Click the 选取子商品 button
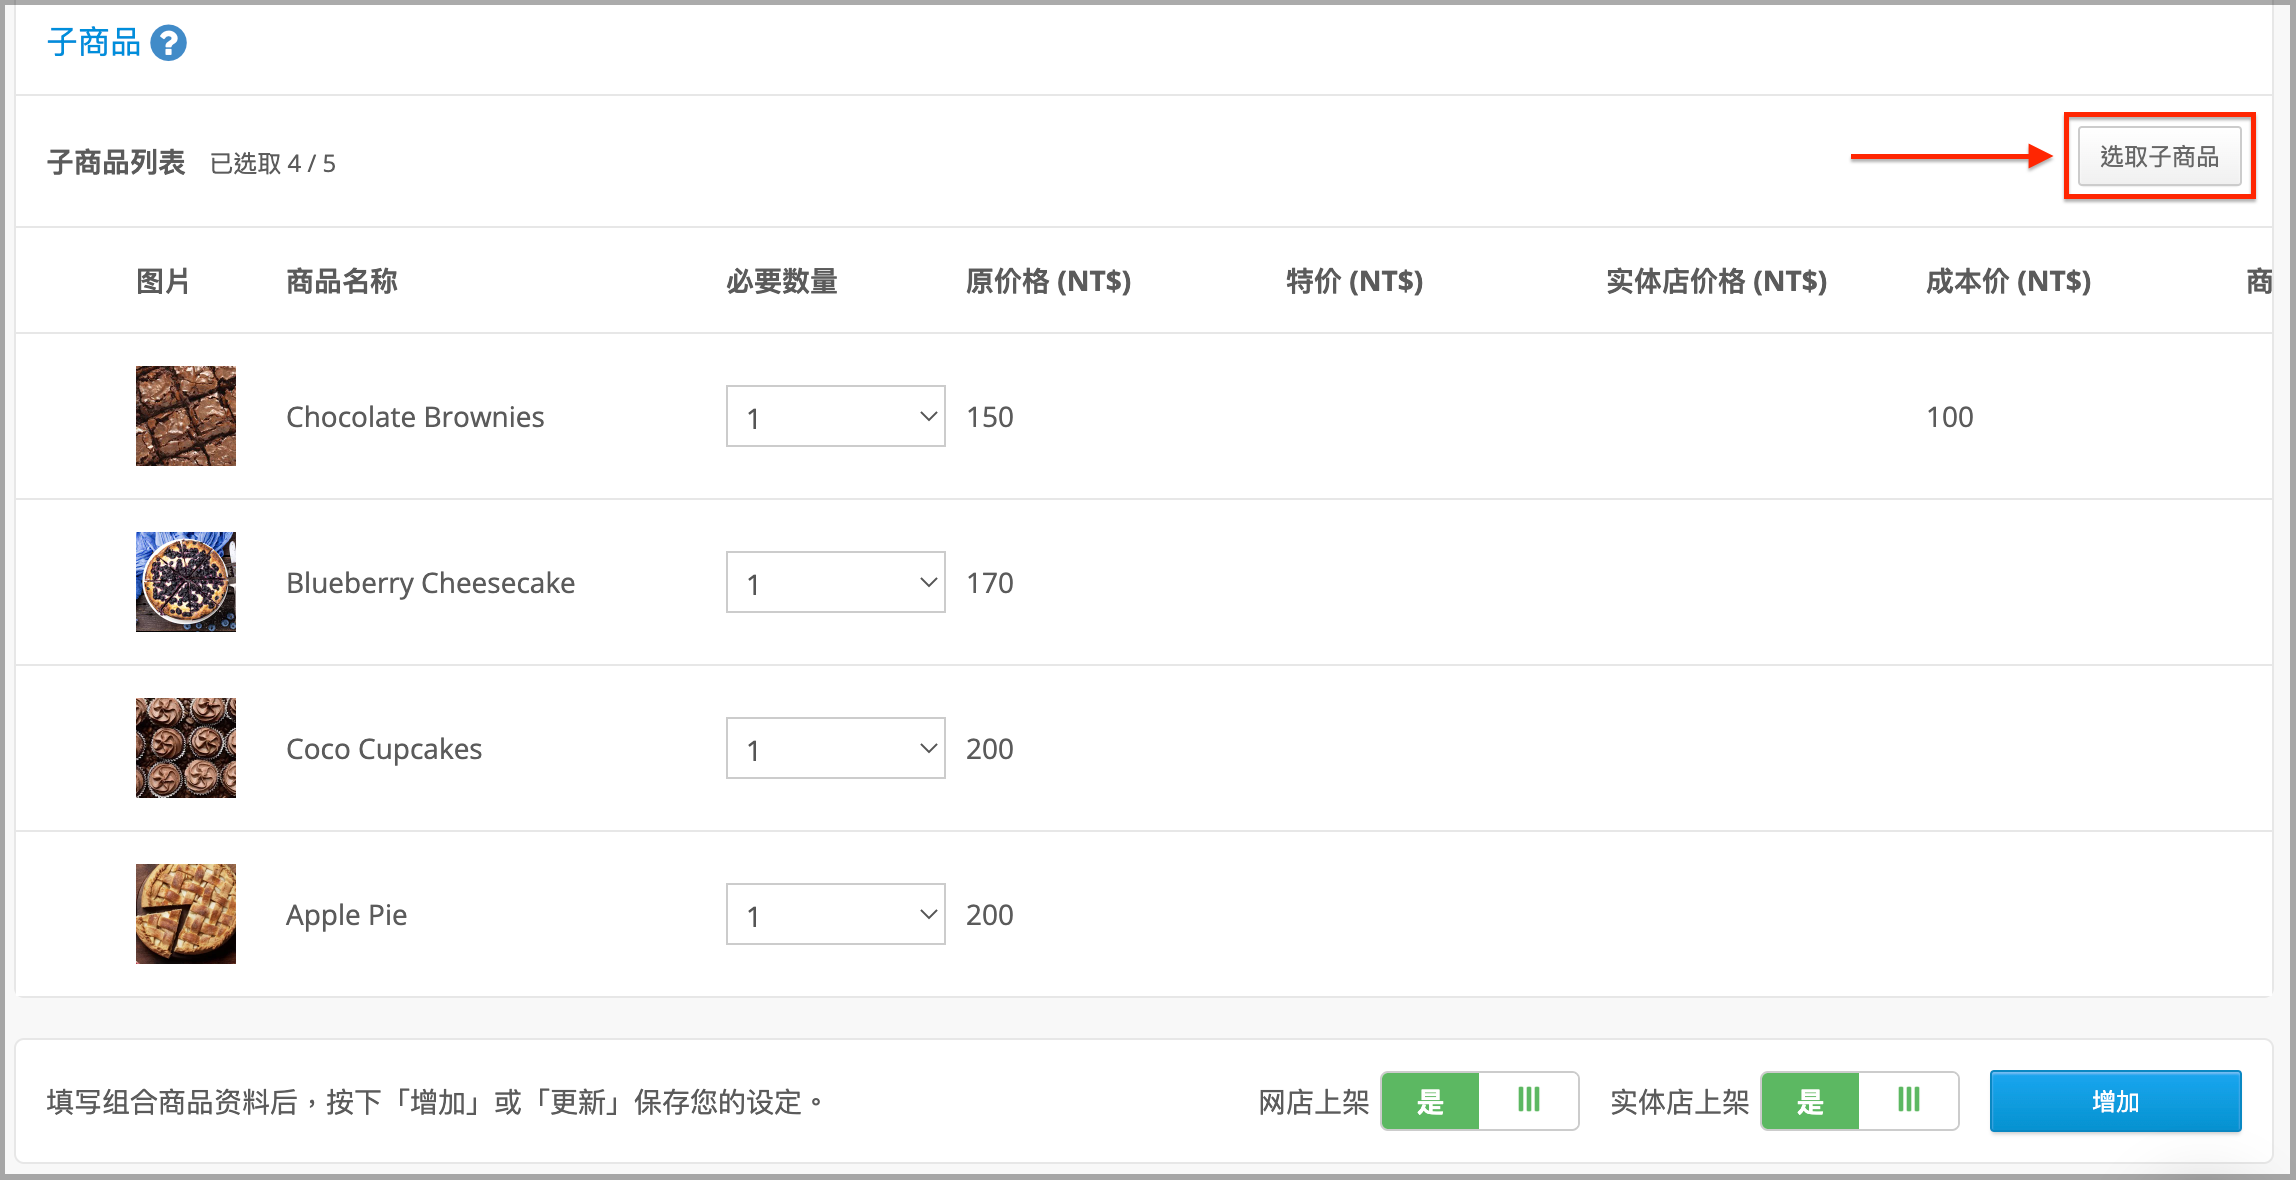 2159,157
